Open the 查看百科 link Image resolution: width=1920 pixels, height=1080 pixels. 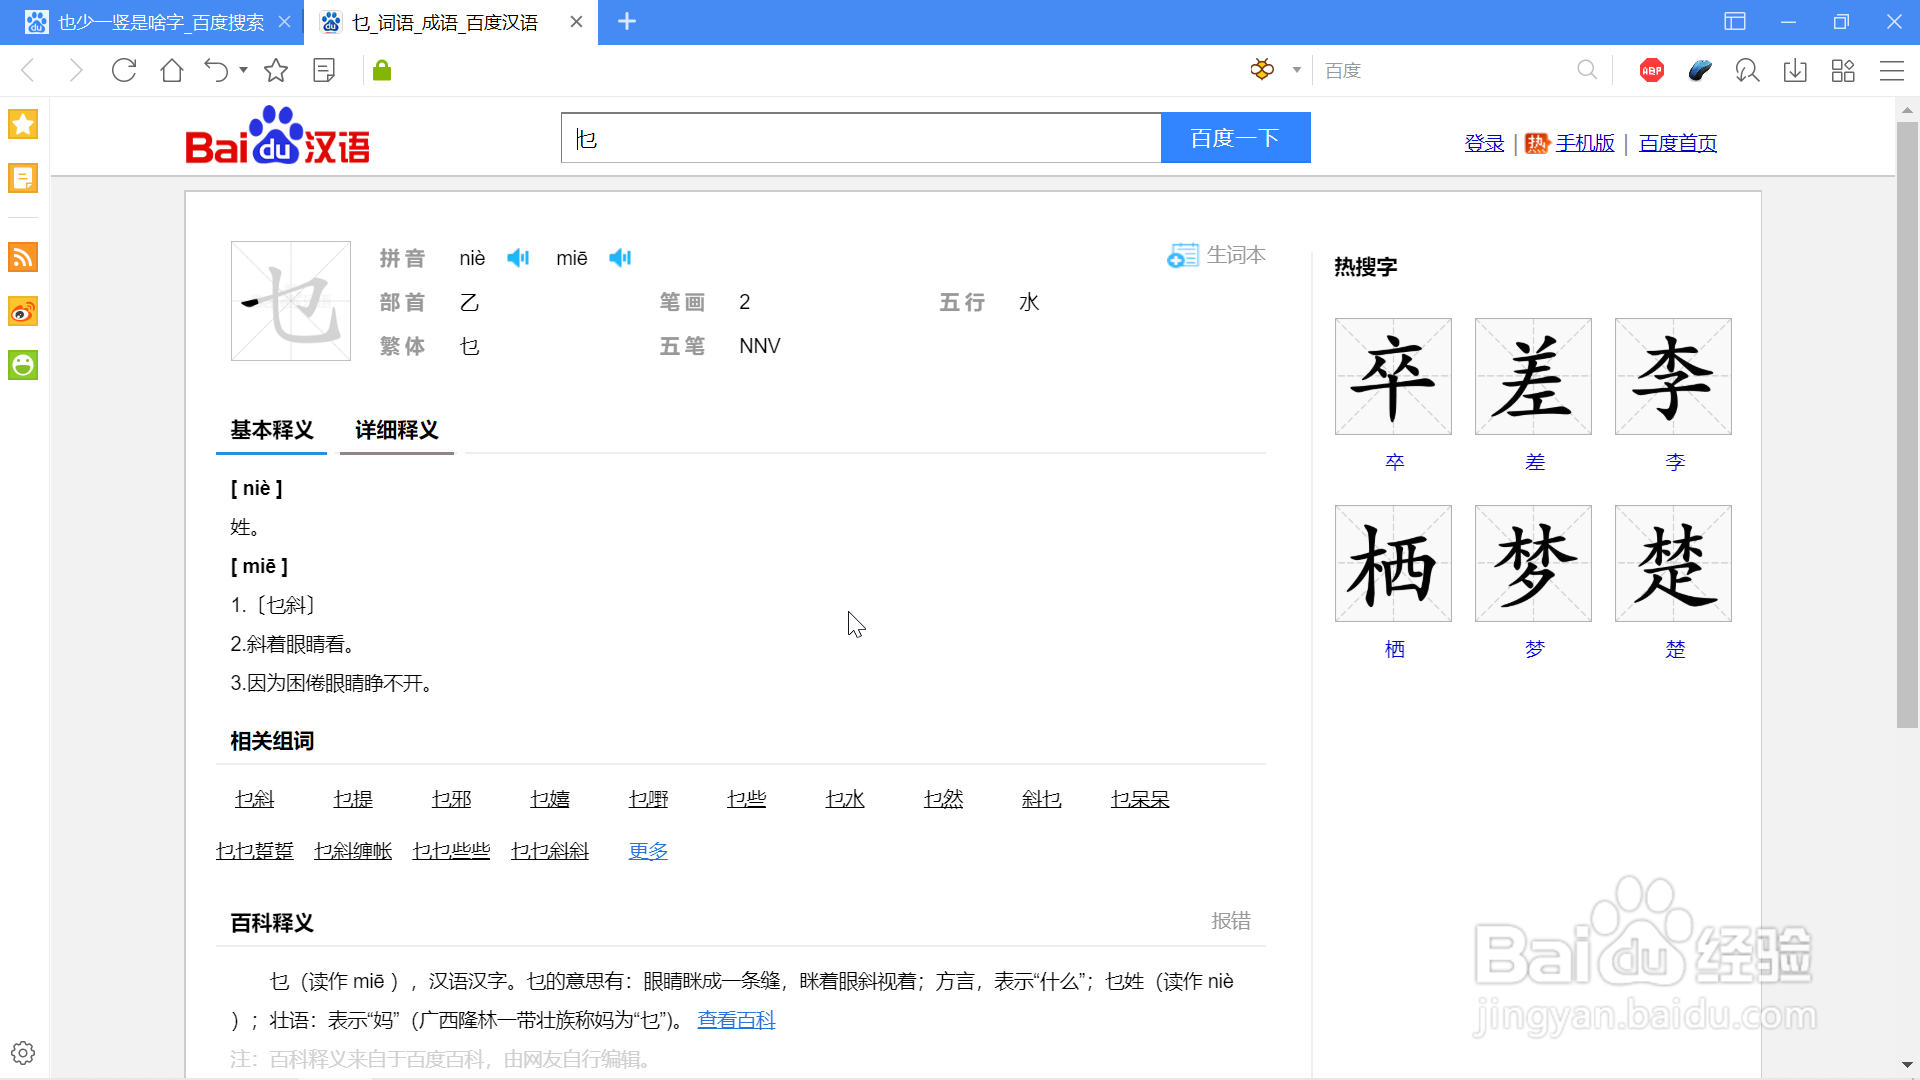(736, 1019)
